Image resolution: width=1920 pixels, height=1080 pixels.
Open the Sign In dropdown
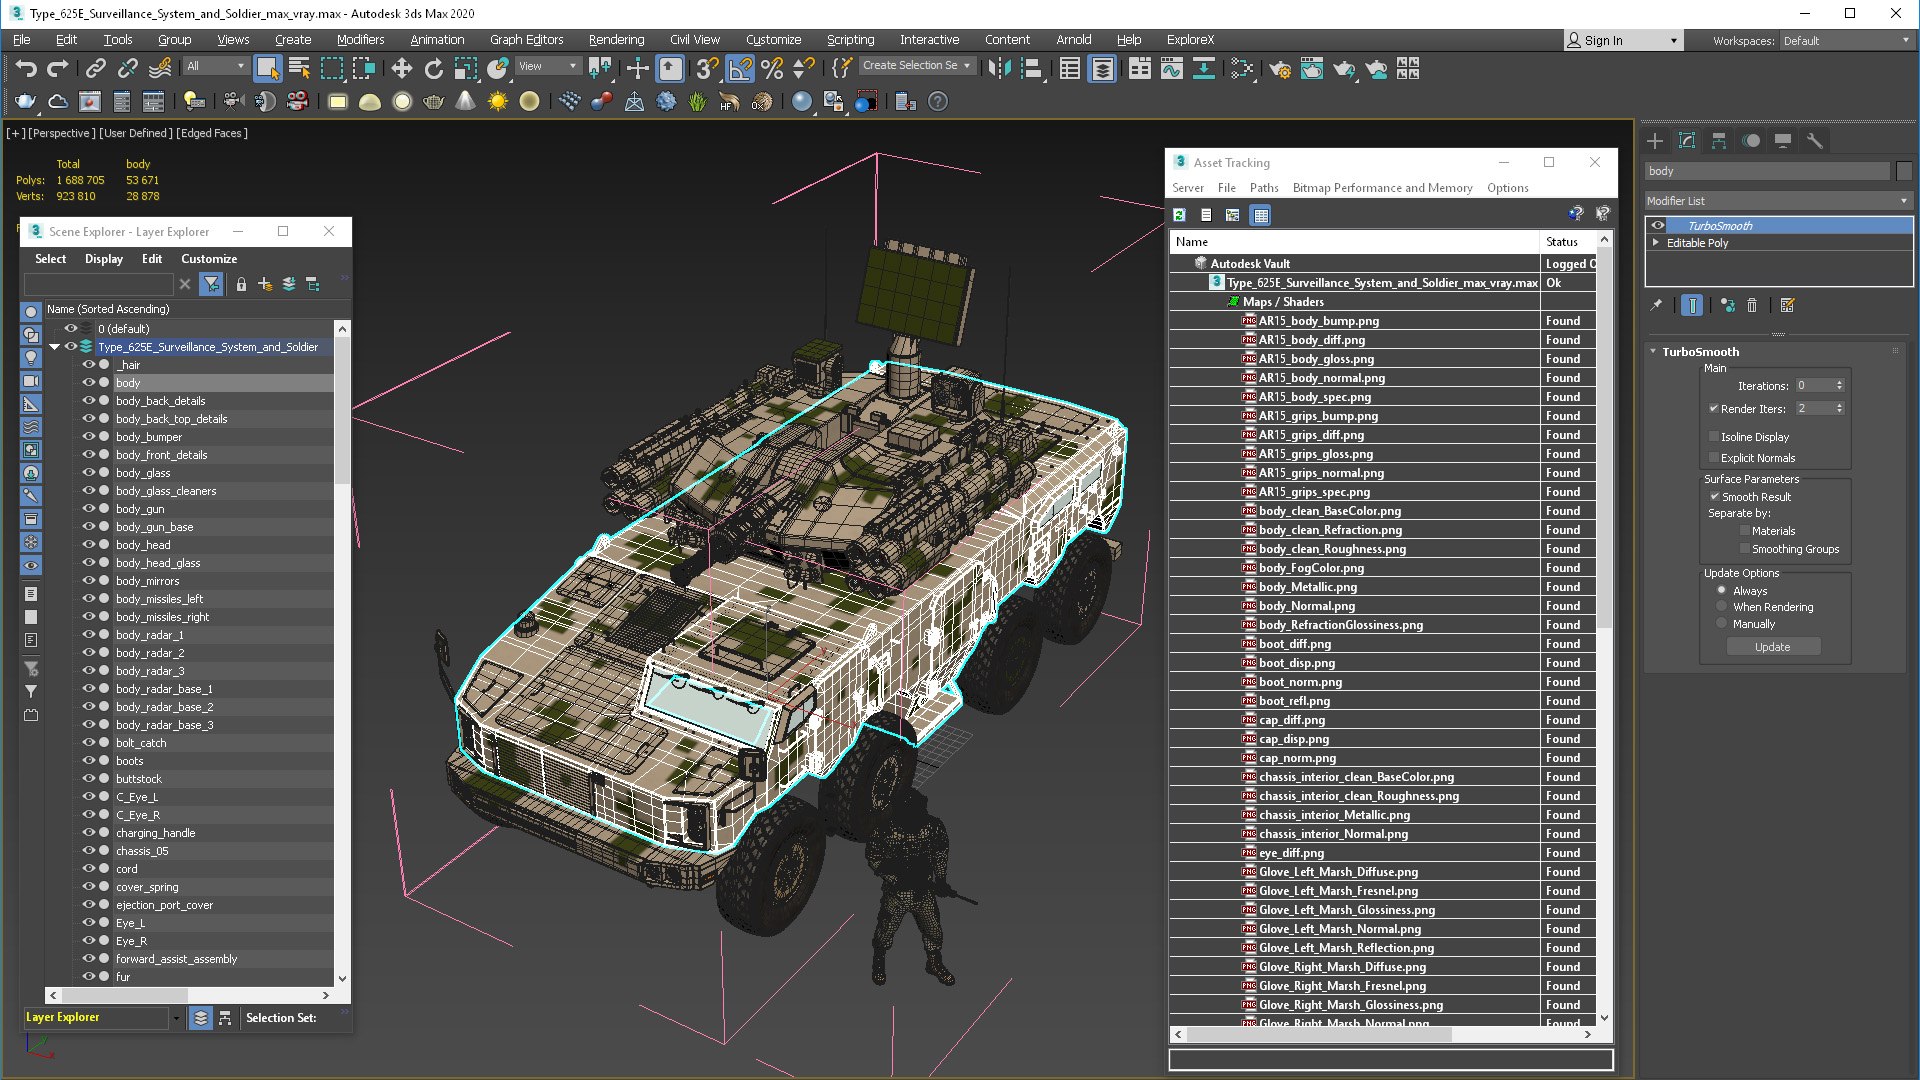coord(1623,41)
